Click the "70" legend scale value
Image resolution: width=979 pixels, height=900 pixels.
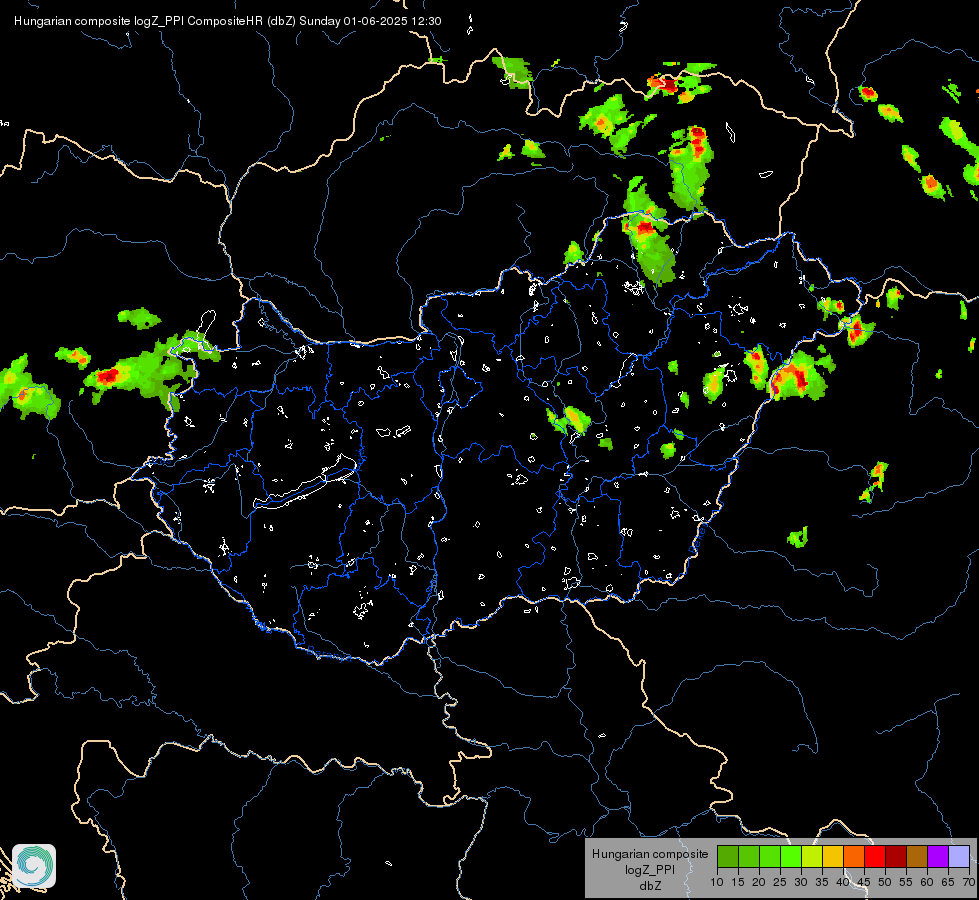[x=968, y=883]
